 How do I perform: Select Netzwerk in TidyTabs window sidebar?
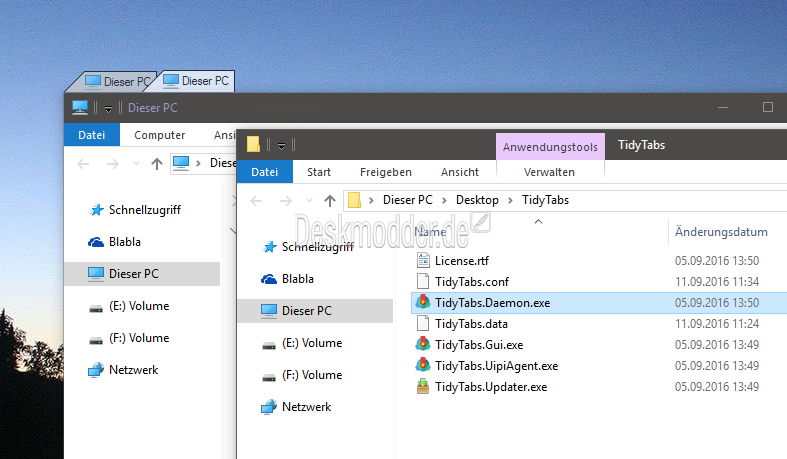306,407
